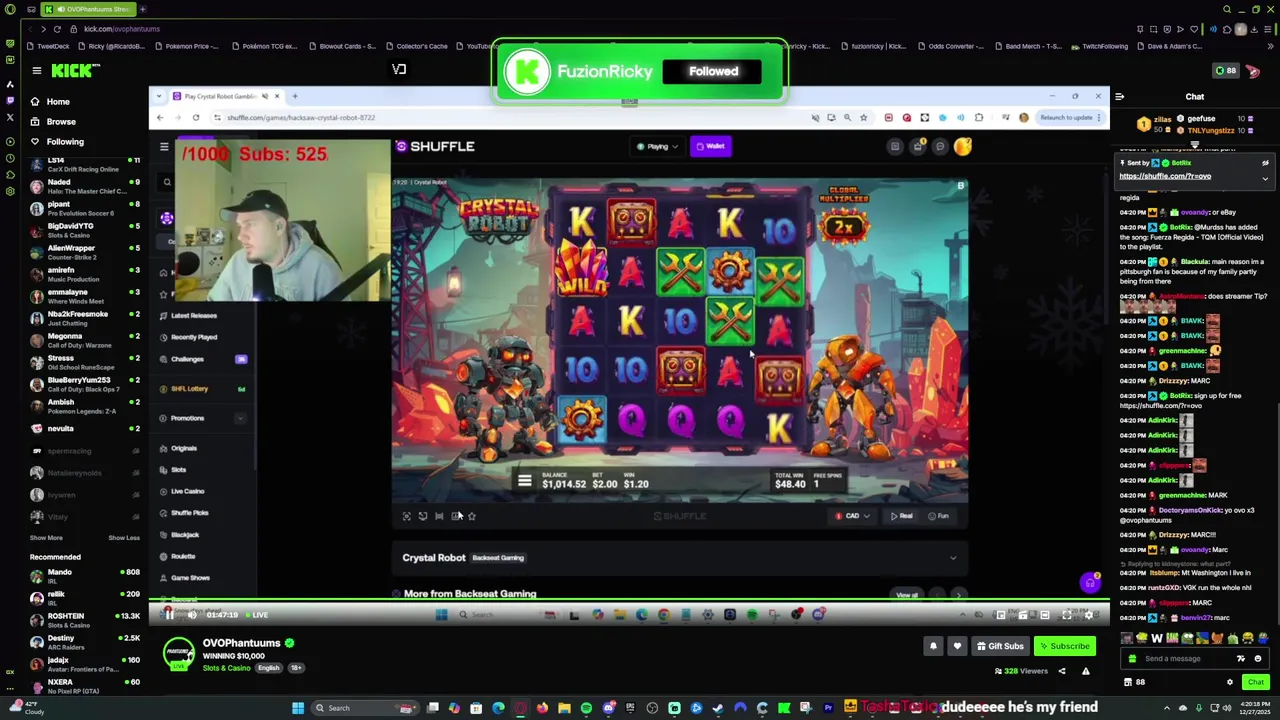Mute the stream volume
Screen dimensions: 1280x720
click(192, 615)
